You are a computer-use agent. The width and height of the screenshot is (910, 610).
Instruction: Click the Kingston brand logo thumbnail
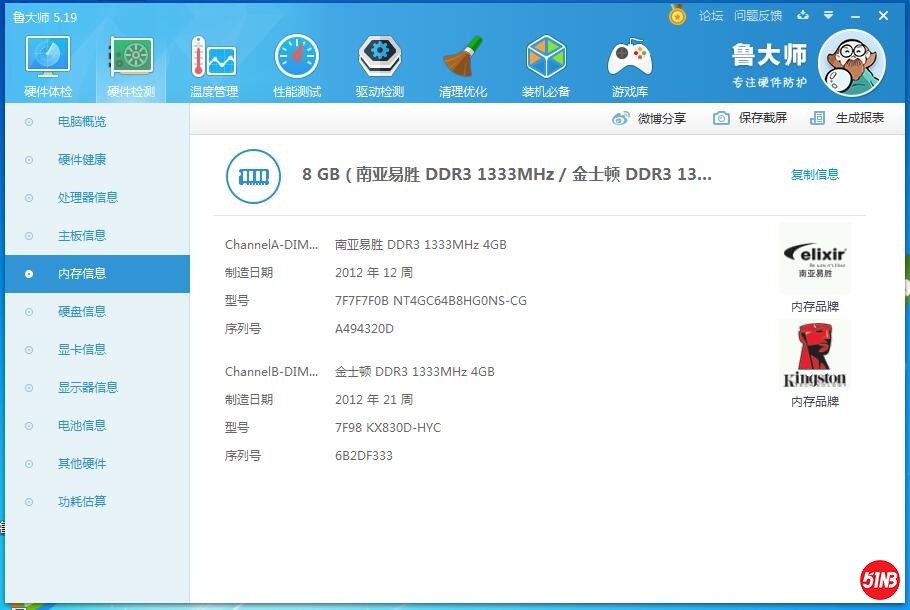pos(814,355)
